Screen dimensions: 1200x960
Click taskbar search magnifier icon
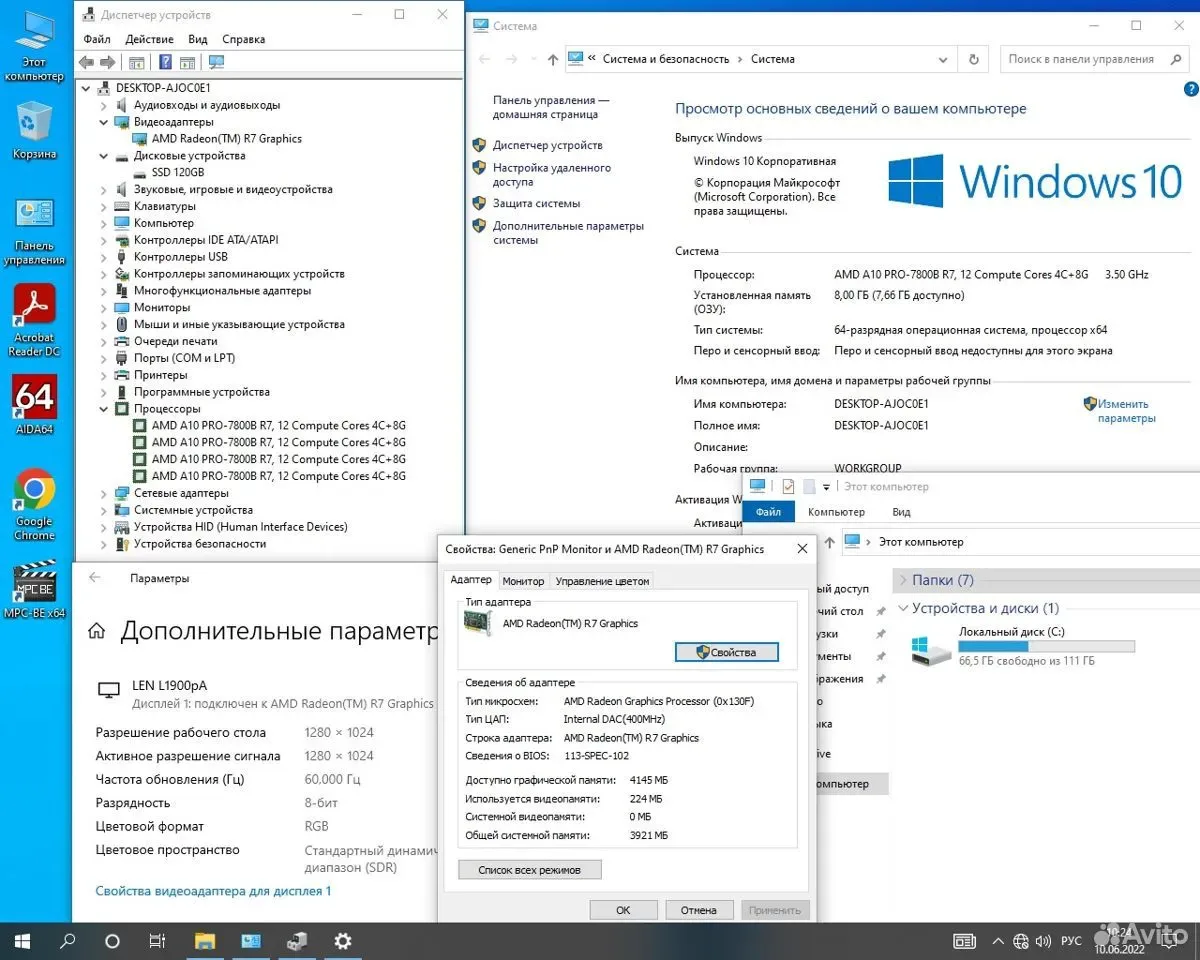68,941
